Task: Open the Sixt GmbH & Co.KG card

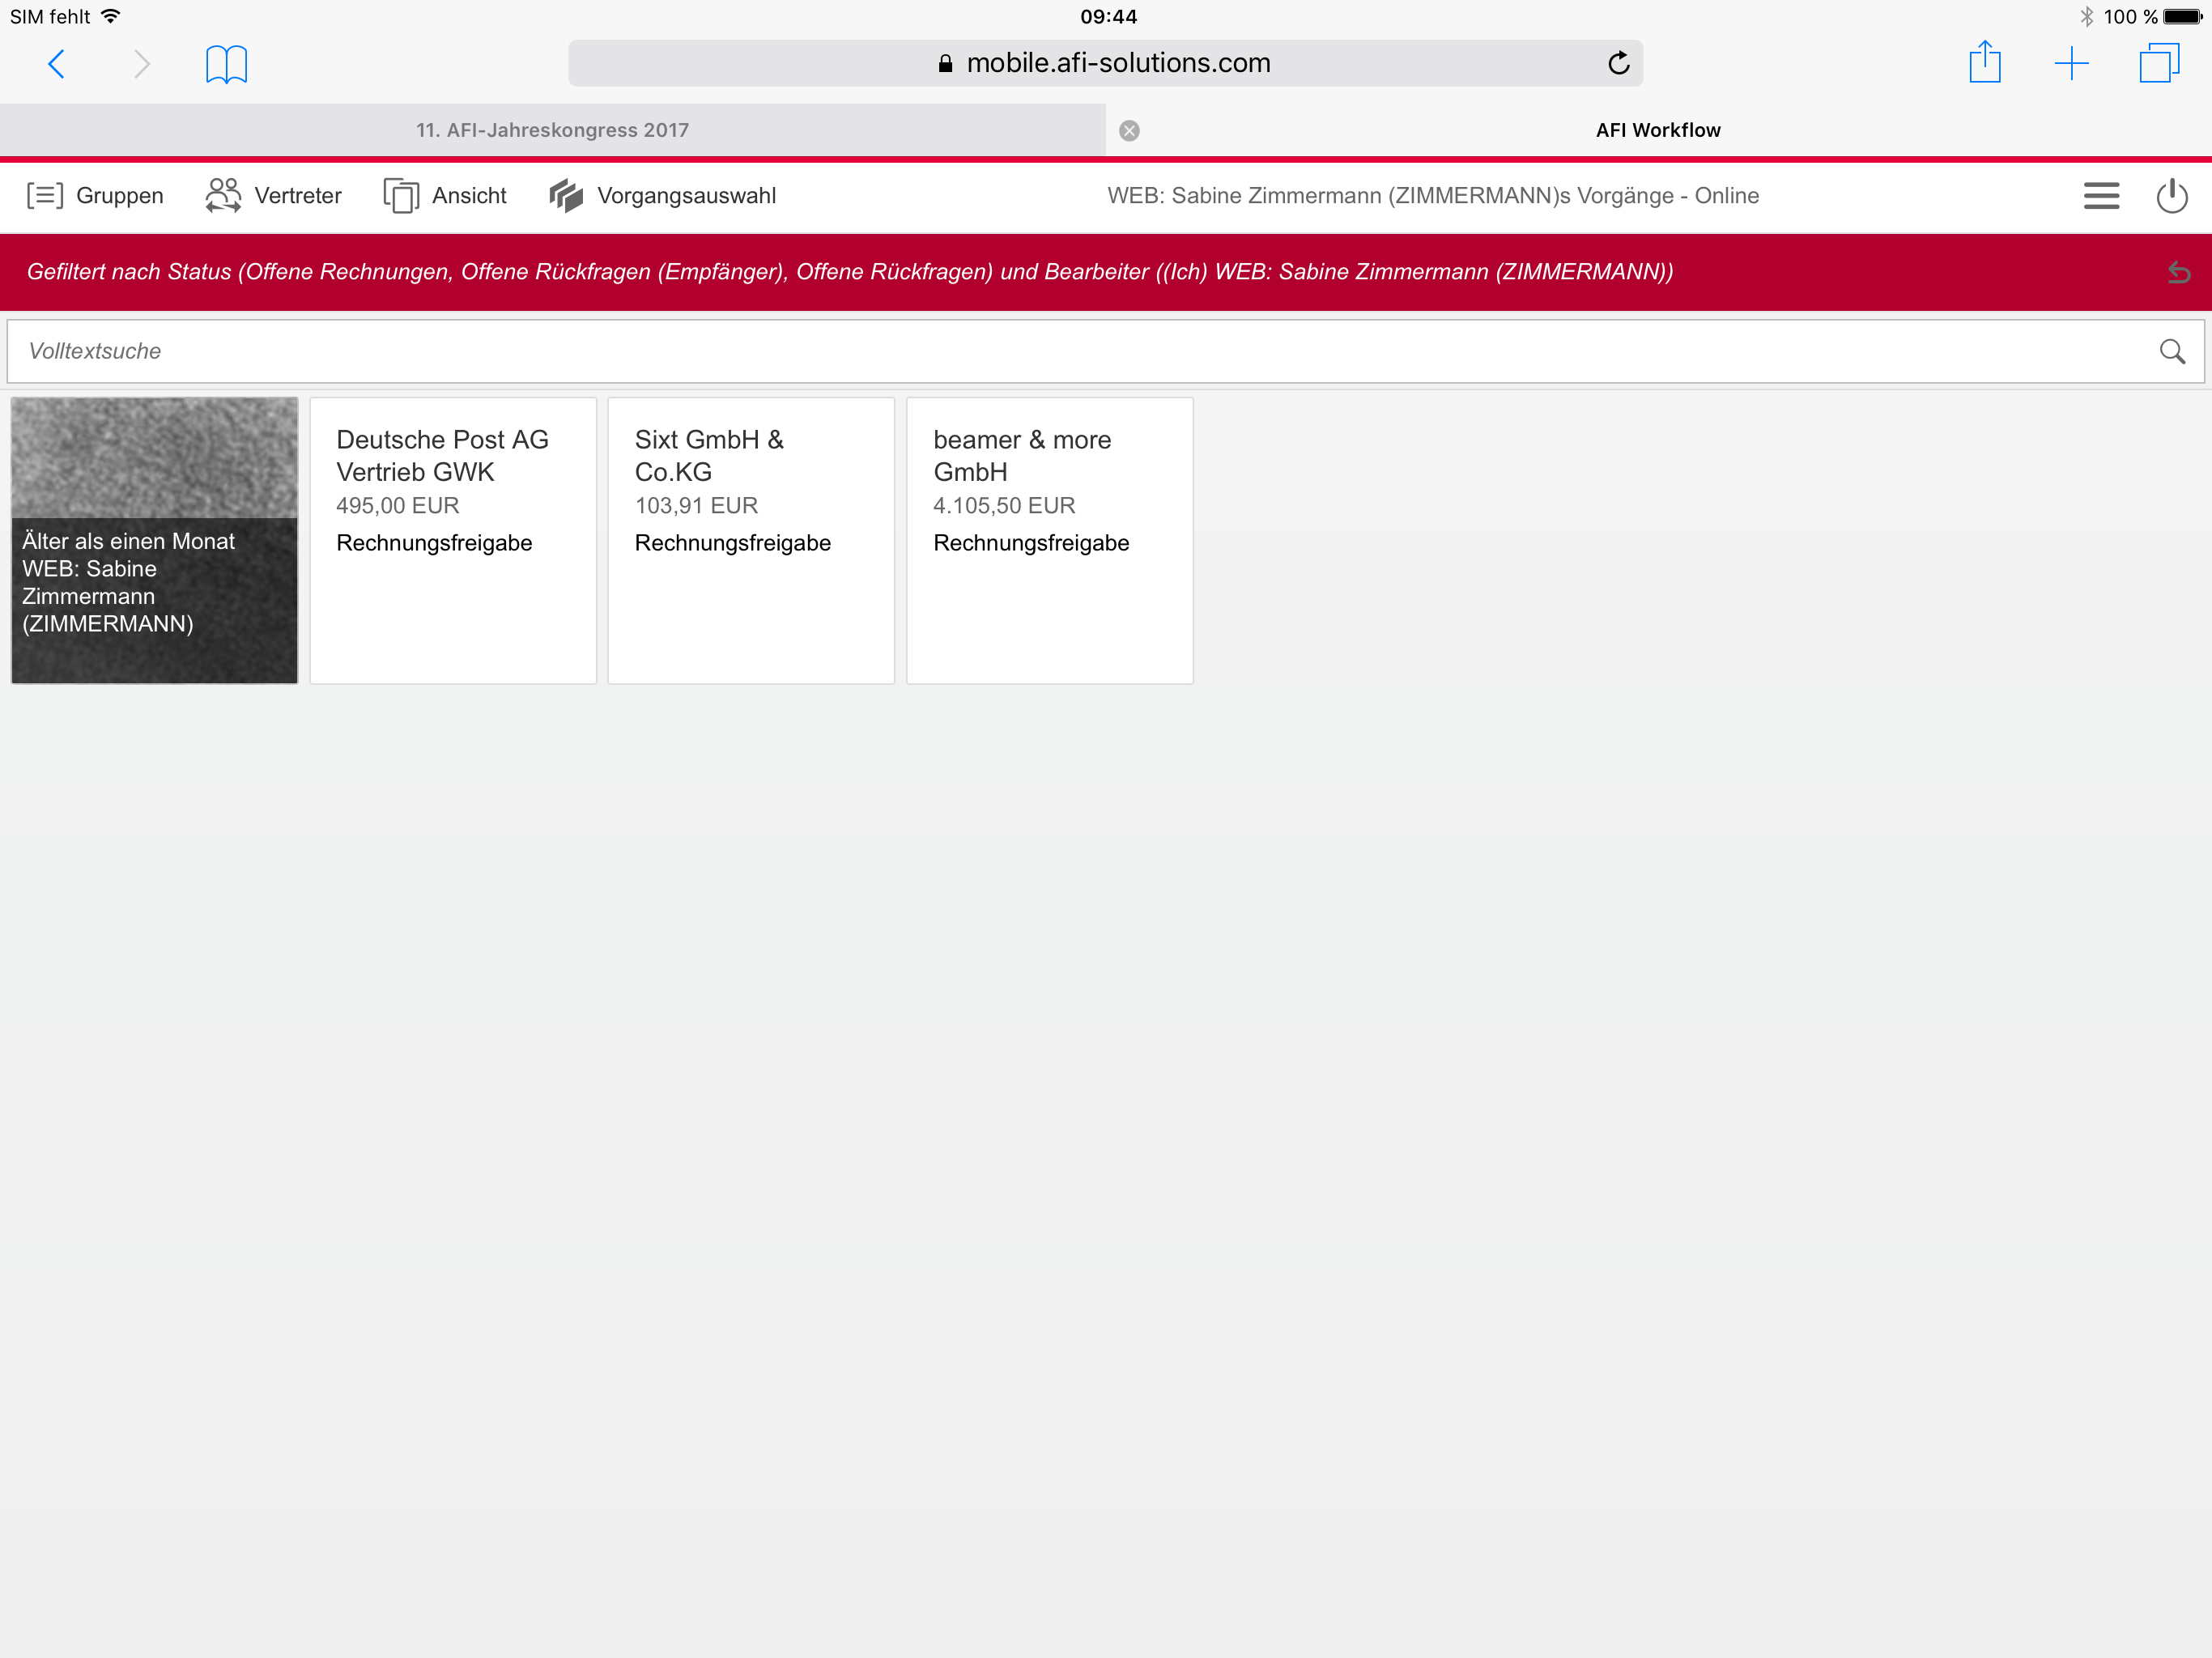Action: [750, 540]
